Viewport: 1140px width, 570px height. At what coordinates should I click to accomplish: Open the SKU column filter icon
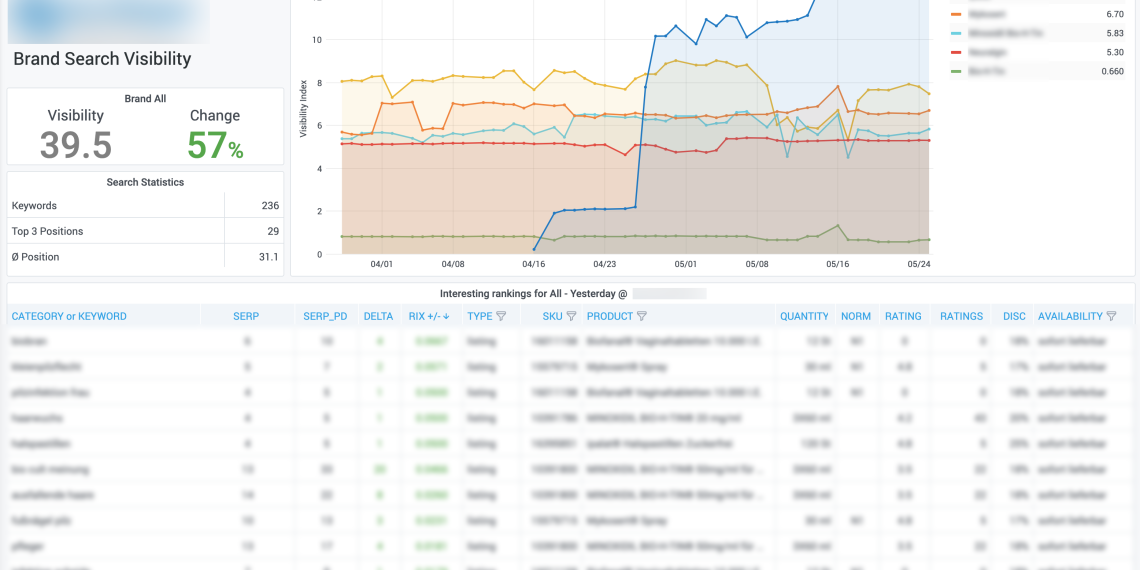(x=571, y=316)
